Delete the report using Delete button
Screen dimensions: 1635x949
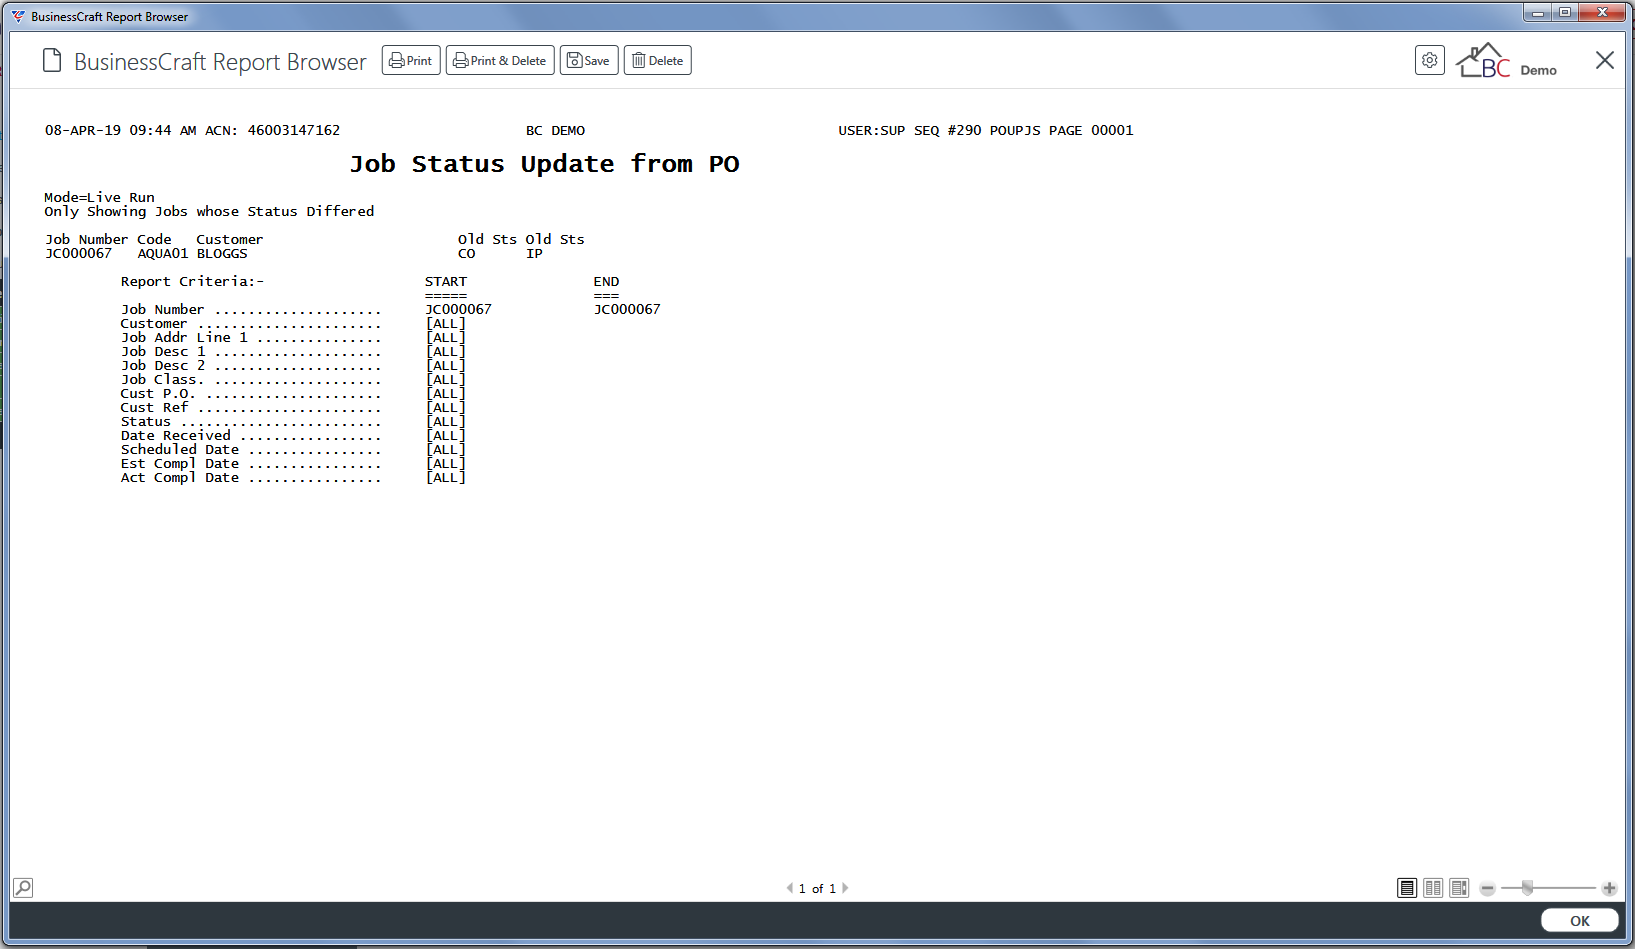(658, 61)
